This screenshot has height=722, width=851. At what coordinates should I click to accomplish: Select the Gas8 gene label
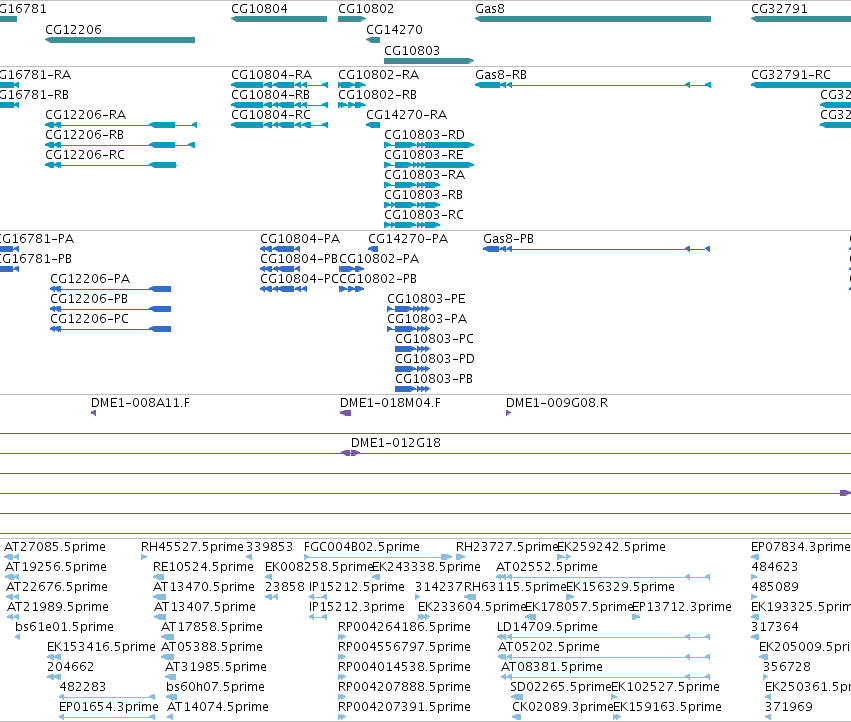pyautogui.click(x=490, y=9)
